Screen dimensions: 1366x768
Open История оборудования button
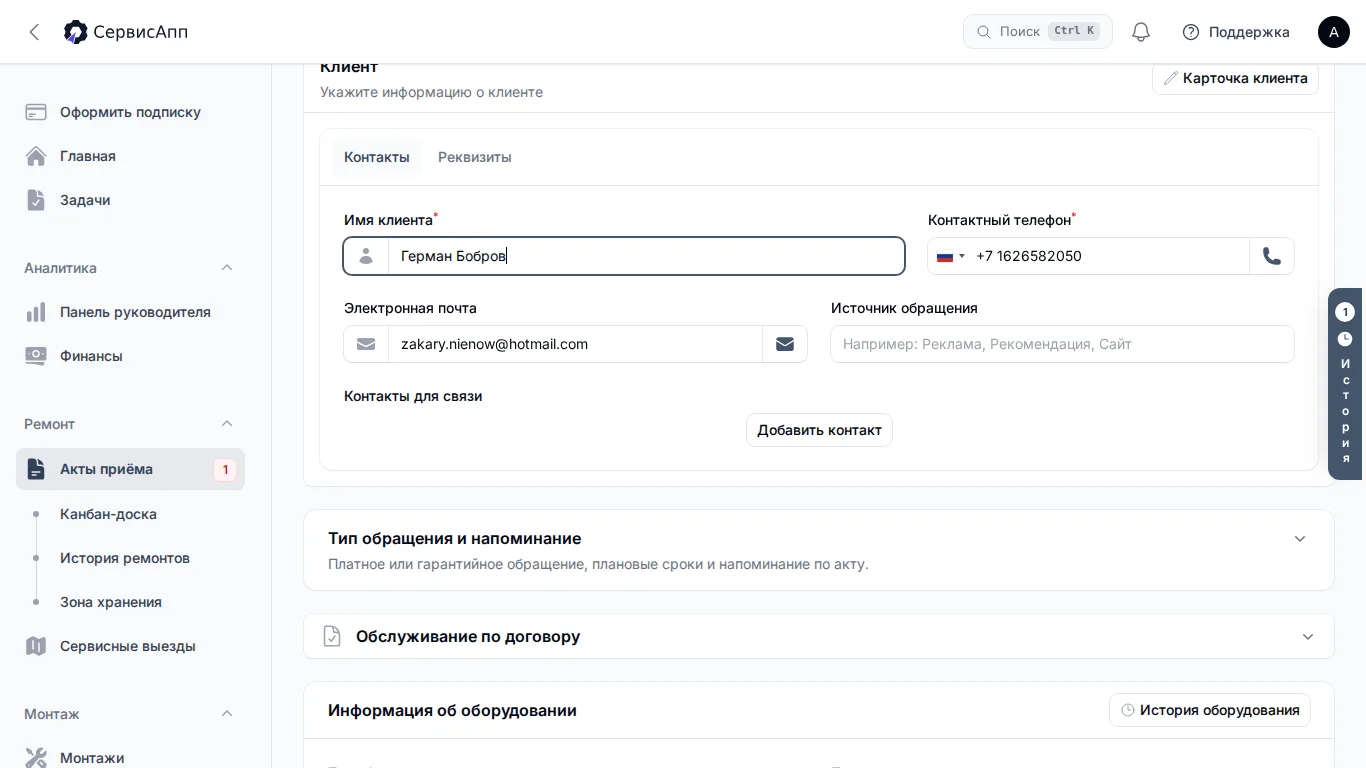click(1210, 710)
